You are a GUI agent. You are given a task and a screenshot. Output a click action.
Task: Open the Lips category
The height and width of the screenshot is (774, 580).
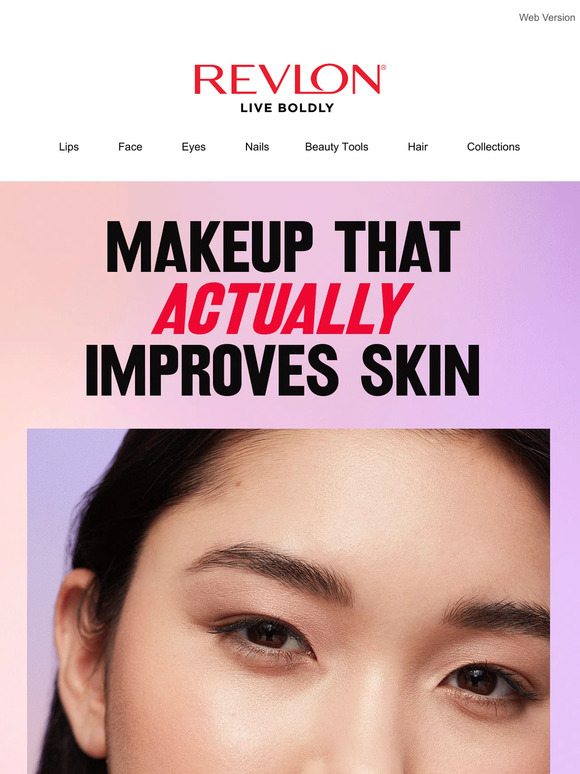(69, 147)
